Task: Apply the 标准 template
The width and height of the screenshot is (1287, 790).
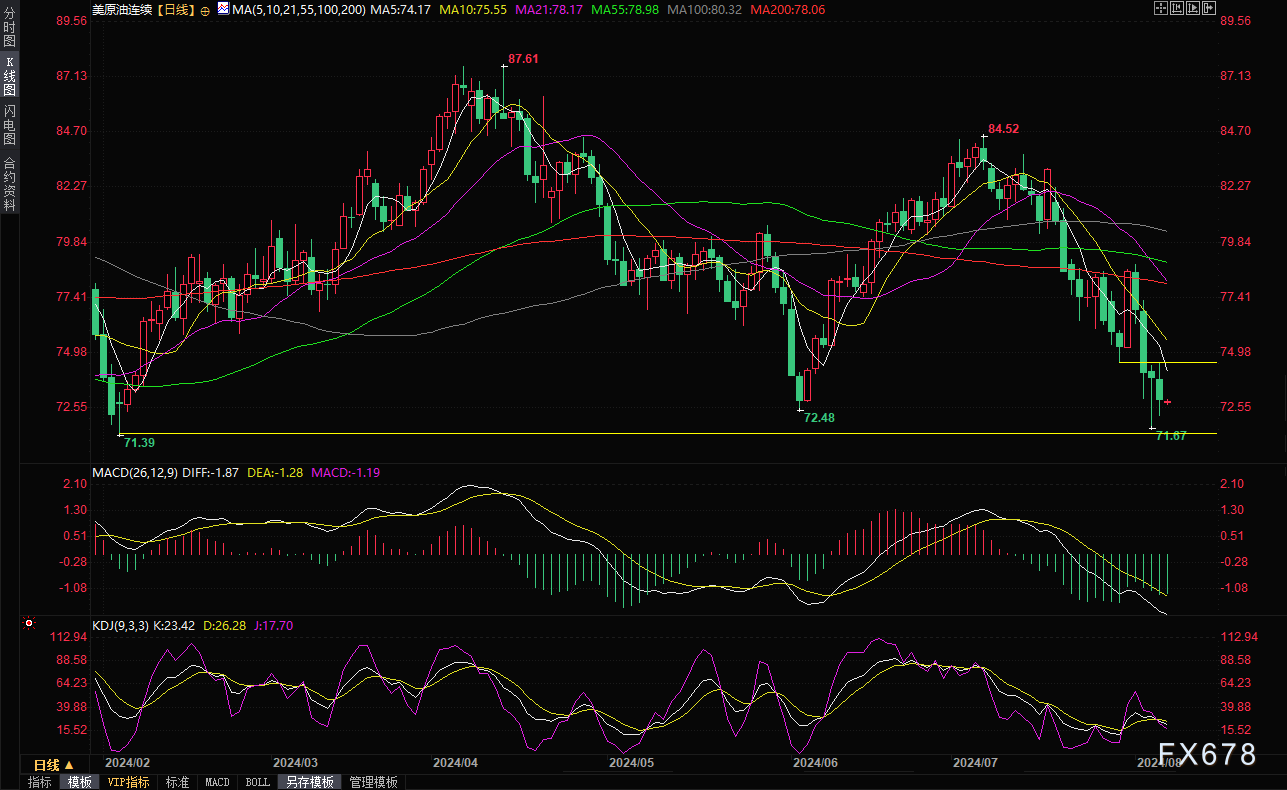Action: [177, 782]
